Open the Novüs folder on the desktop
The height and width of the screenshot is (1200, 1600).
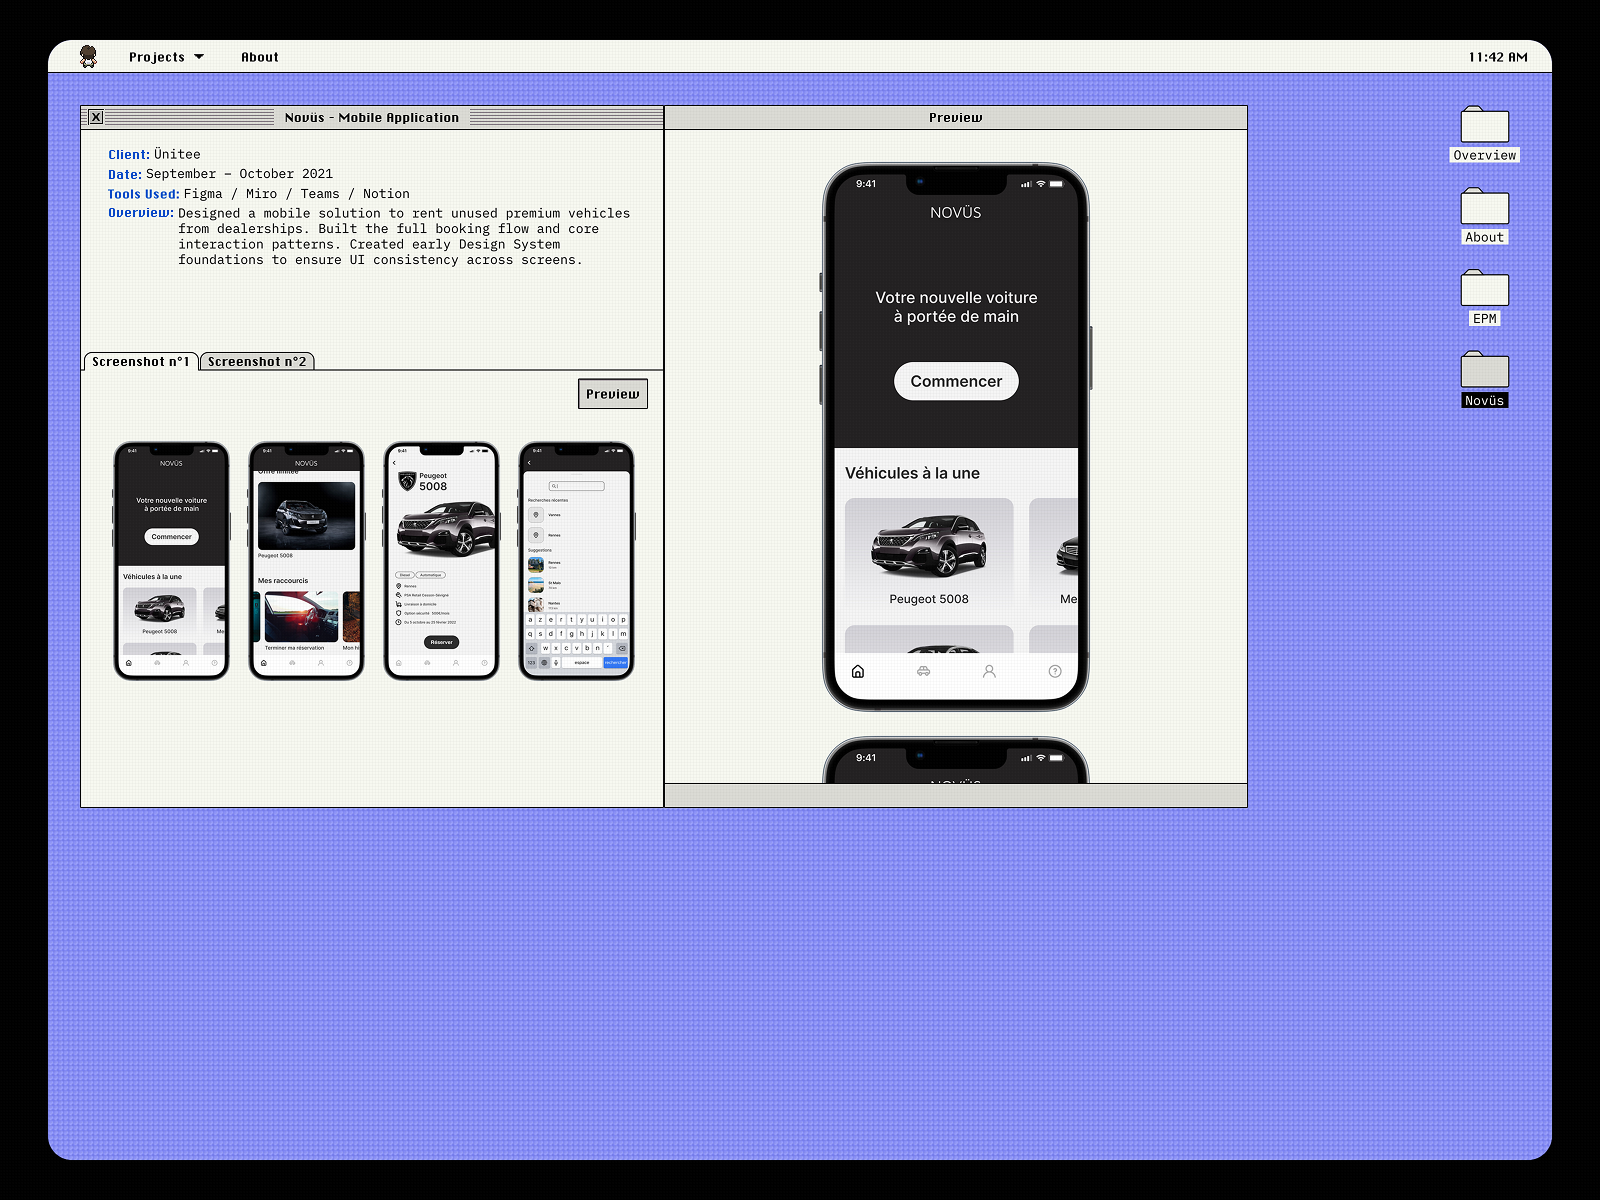[x=1484, y=372]
